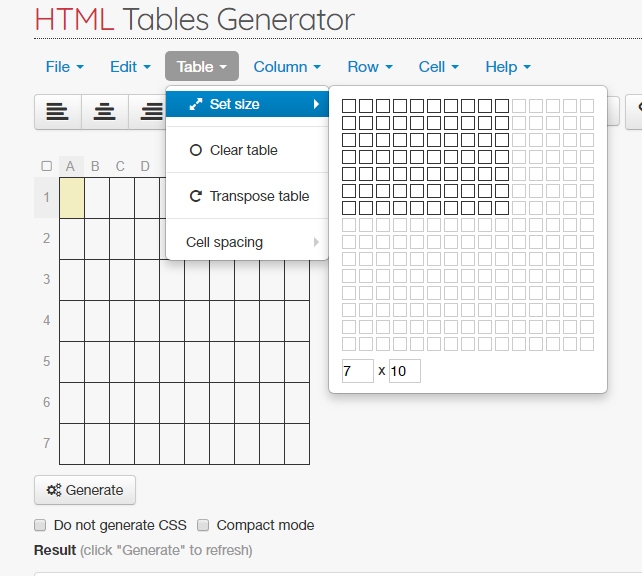Select column header D

pos(145,166)
